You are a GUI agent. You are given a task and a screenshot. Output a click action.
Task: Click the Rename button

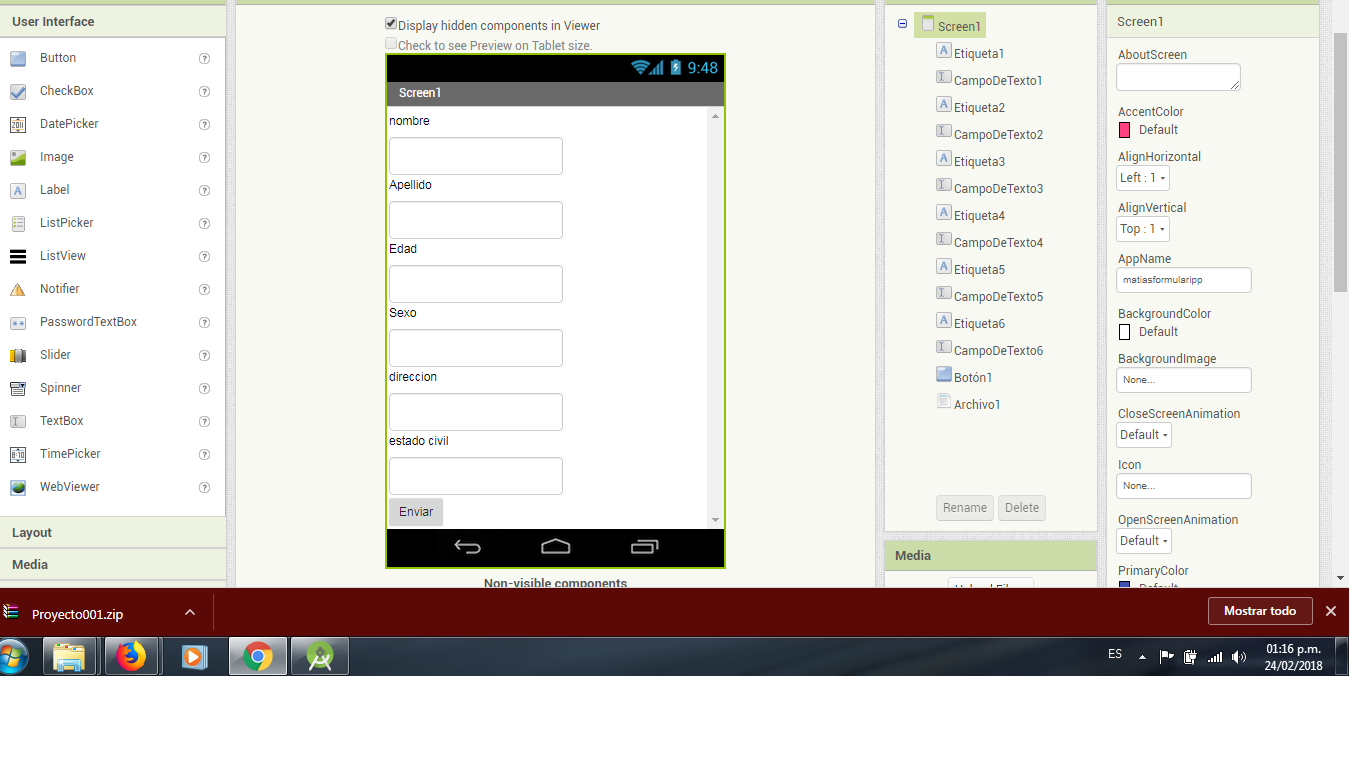coord(964,508)
